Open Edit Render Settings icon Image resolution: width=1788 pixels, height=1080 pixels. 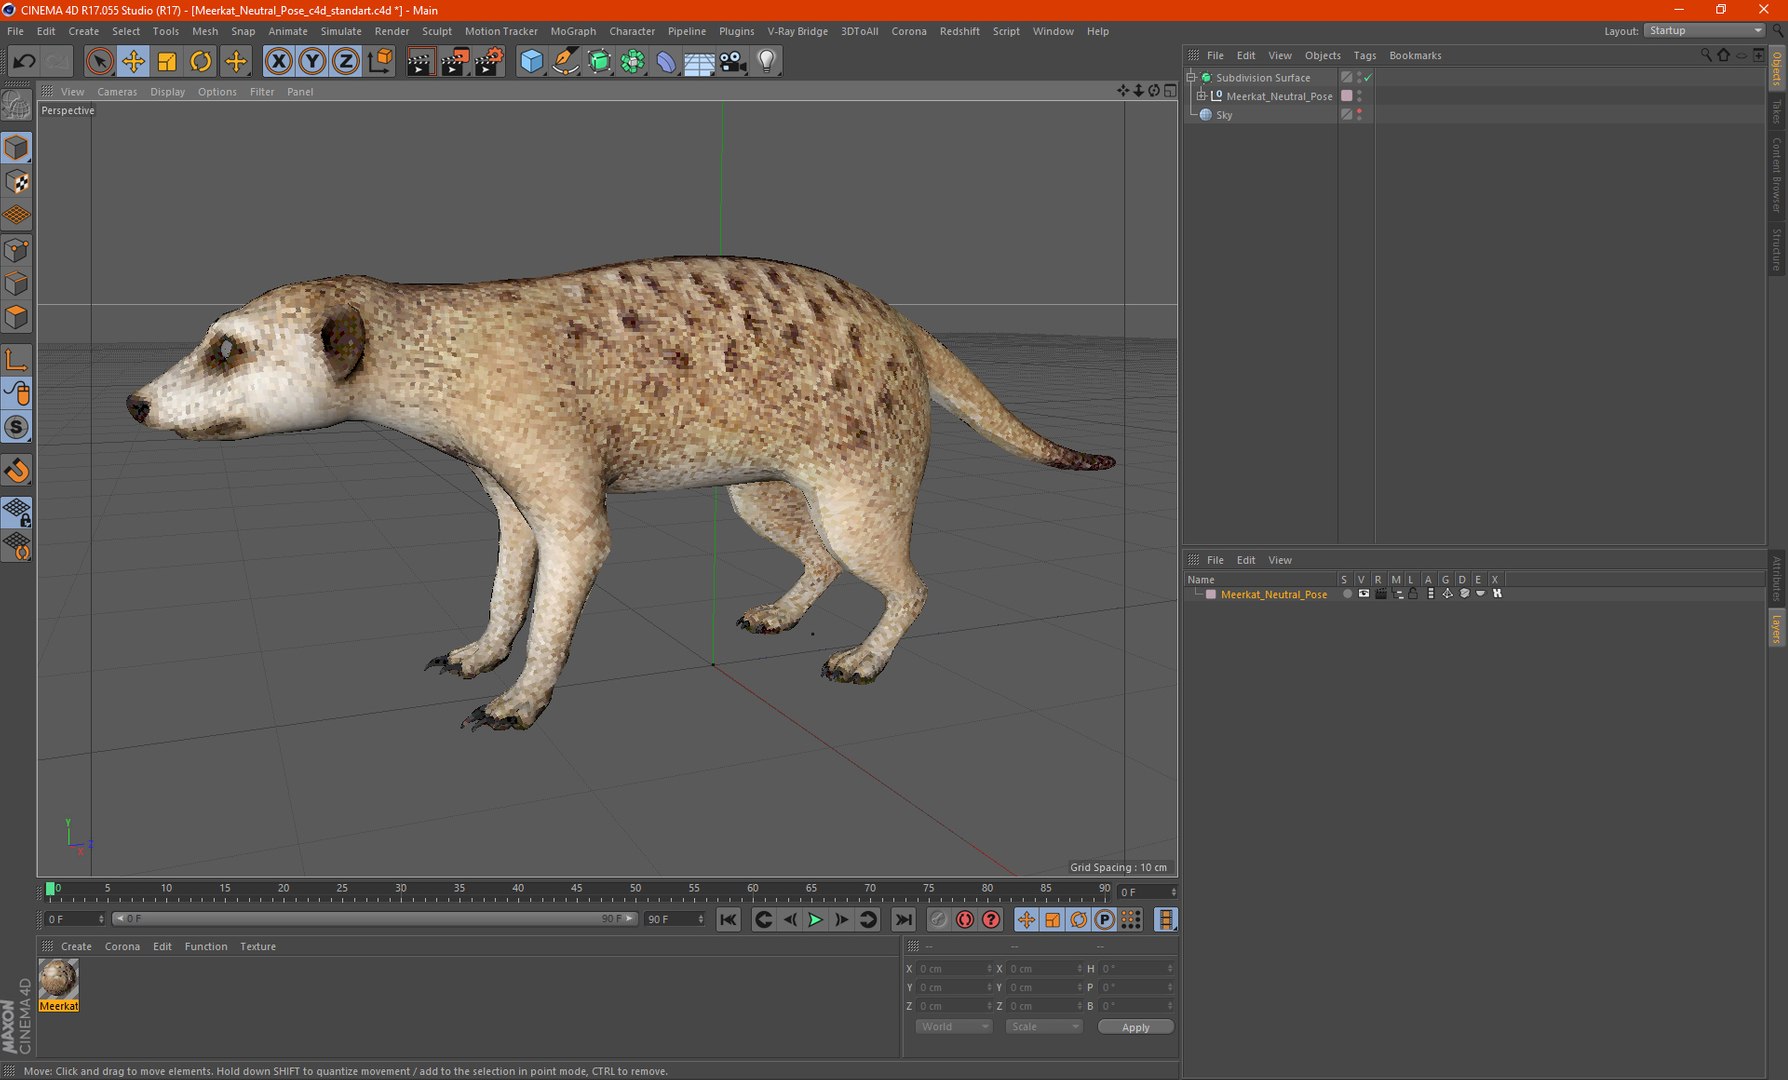pyautogui.click(x=488, y=62)
